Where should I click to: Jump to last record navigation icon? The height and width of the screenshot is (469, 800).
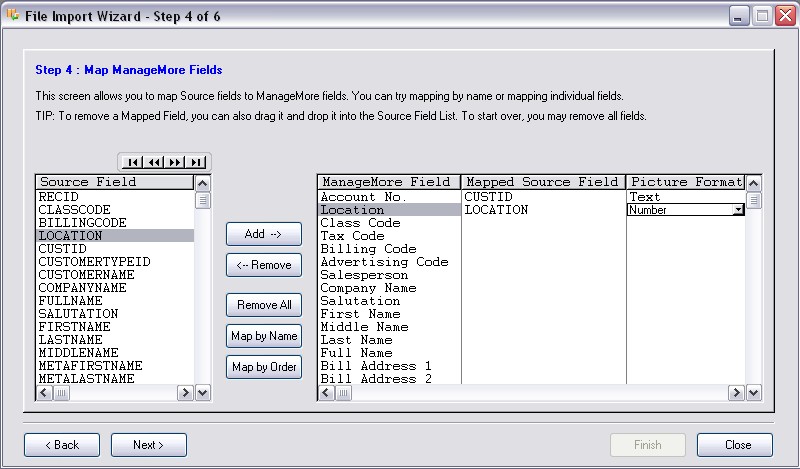point(196,162)
